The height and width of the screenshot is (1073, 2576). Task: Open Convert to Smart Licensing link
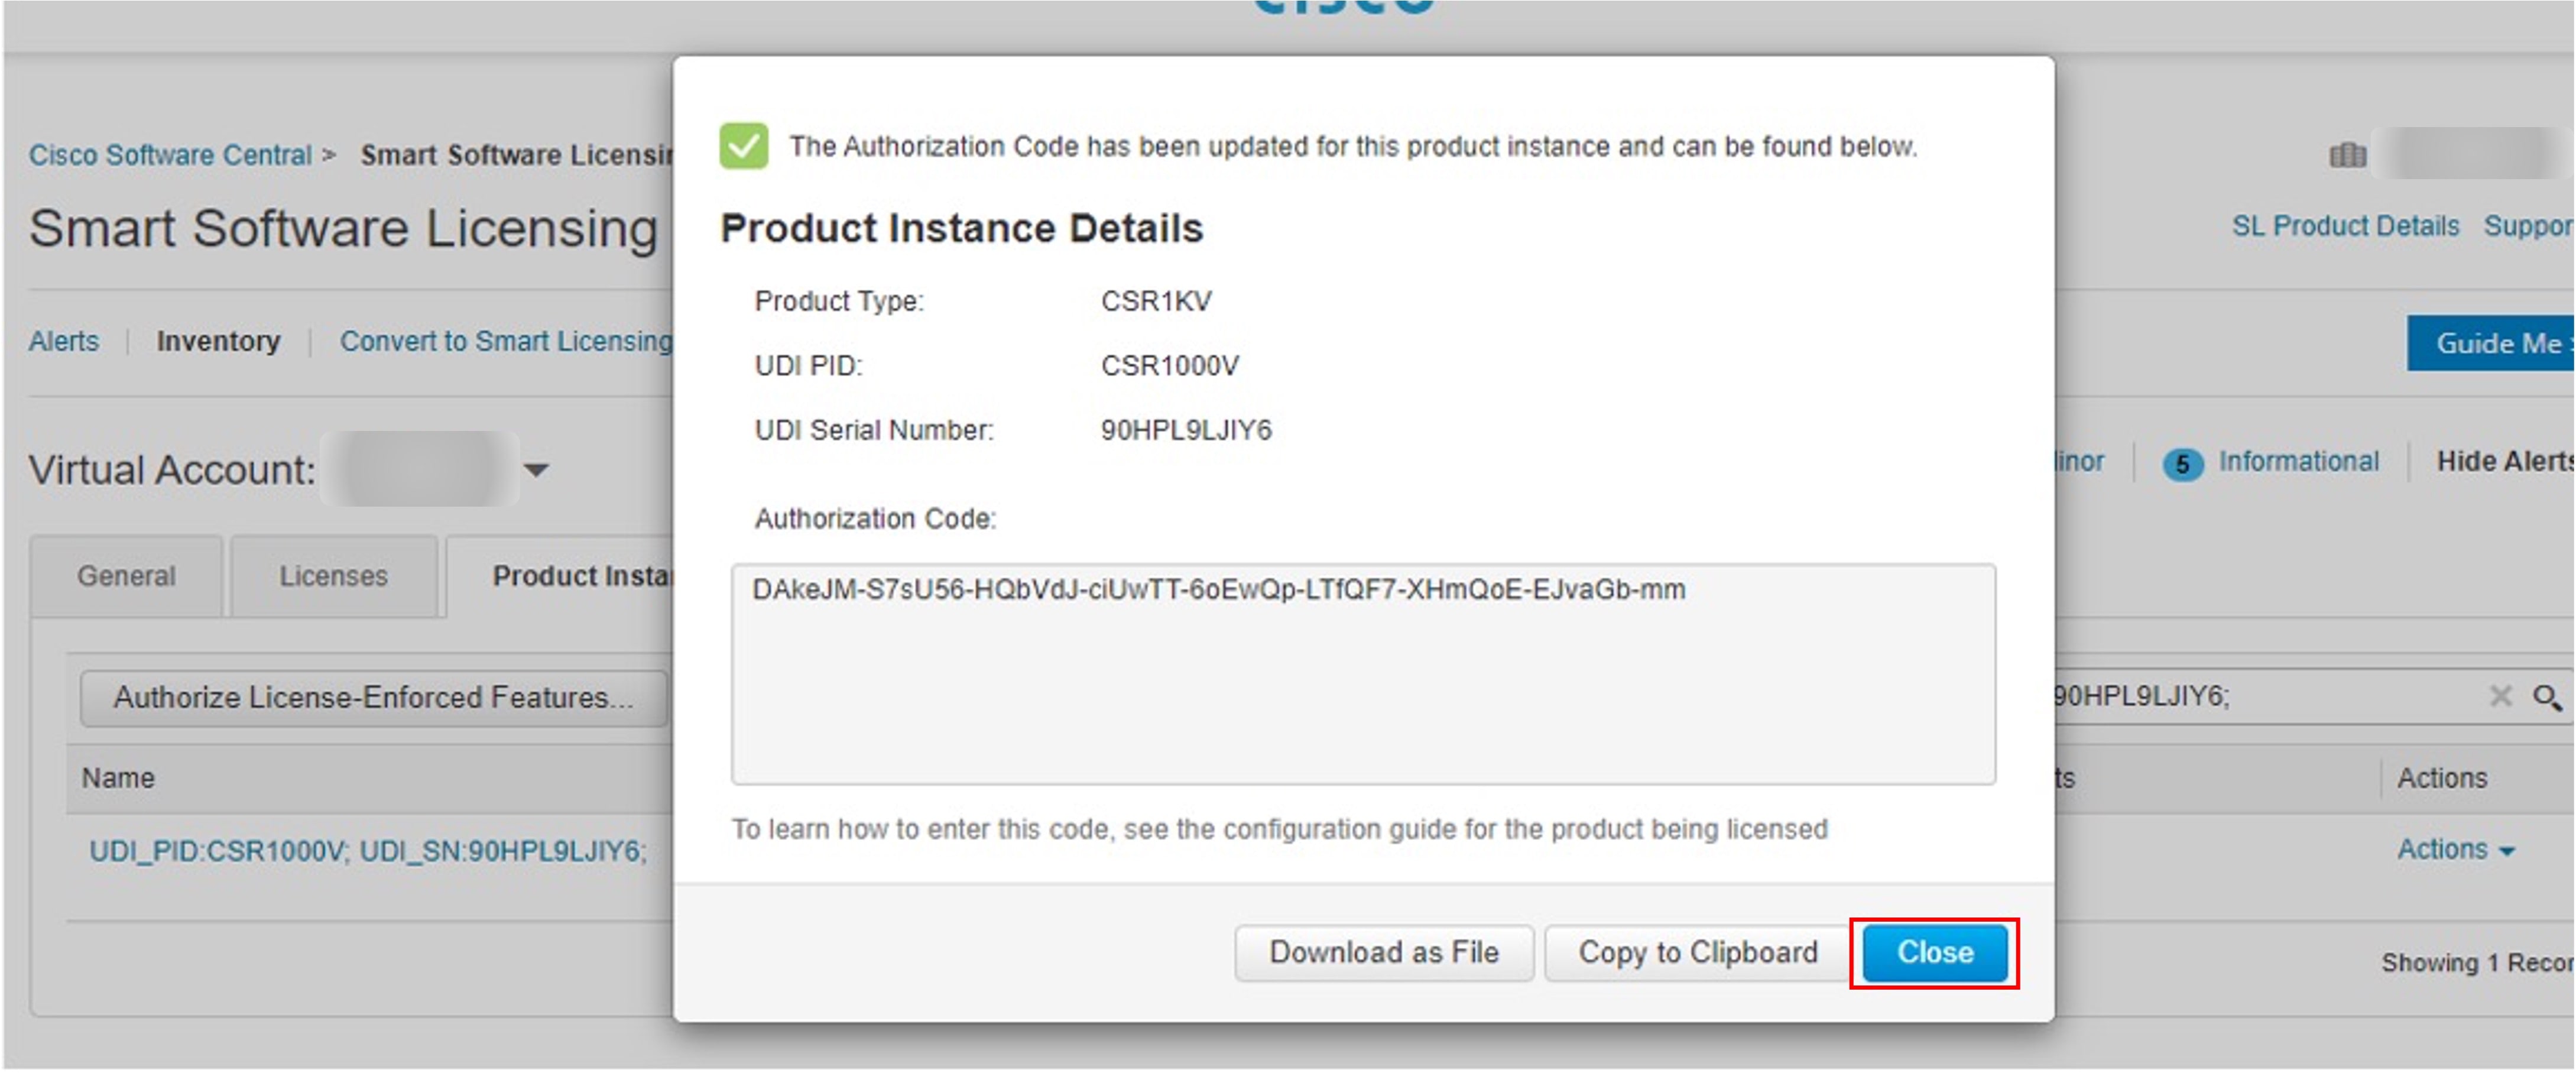click(x=506, y=341)
